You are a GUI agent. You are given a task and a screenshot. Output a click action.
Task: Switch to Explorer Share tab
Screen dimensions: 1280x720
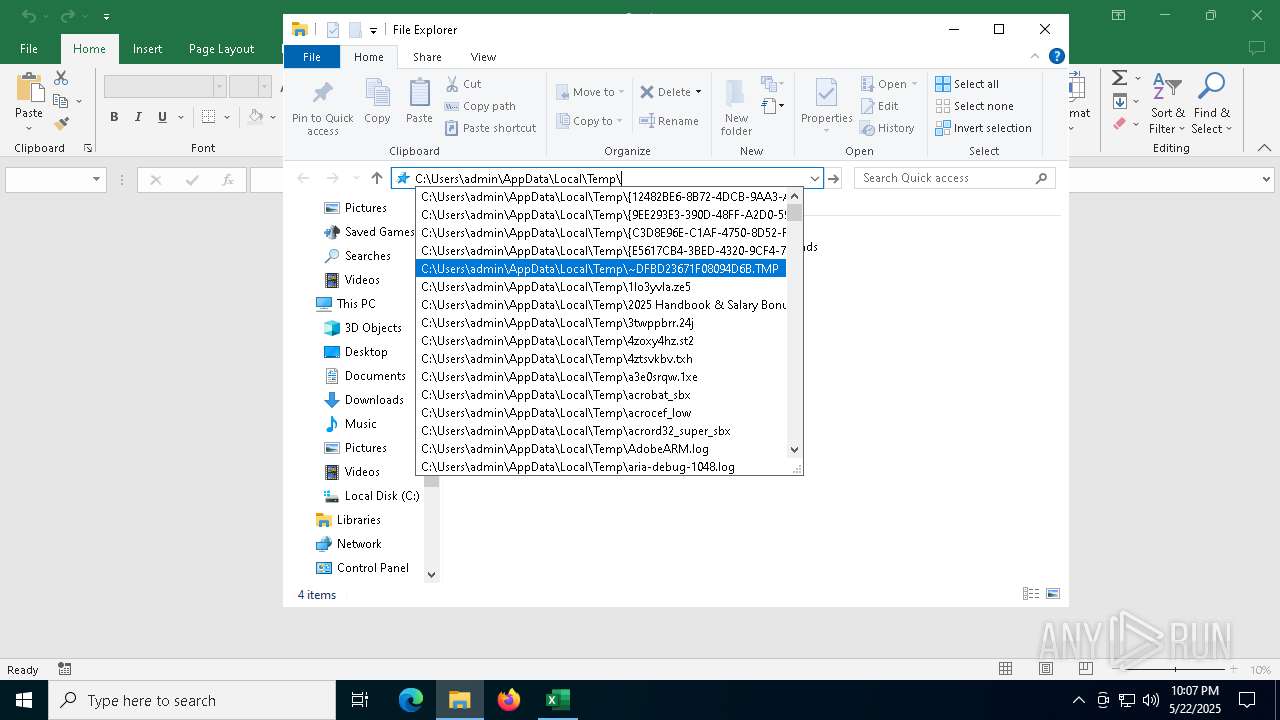pos(427,57)
